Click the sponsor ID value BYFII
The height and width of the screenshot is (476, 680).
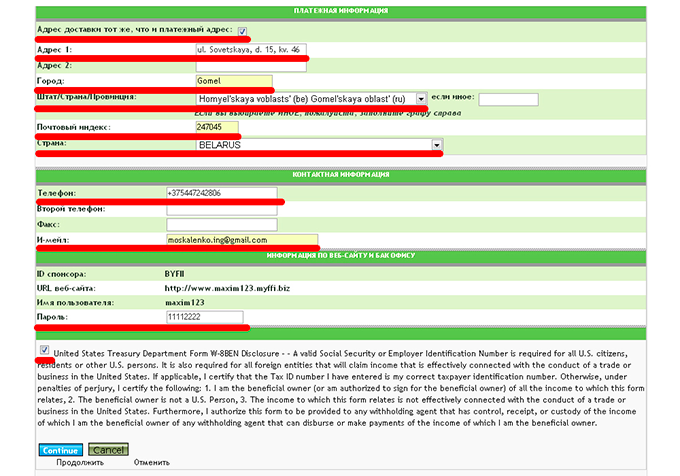click(174, 274)
